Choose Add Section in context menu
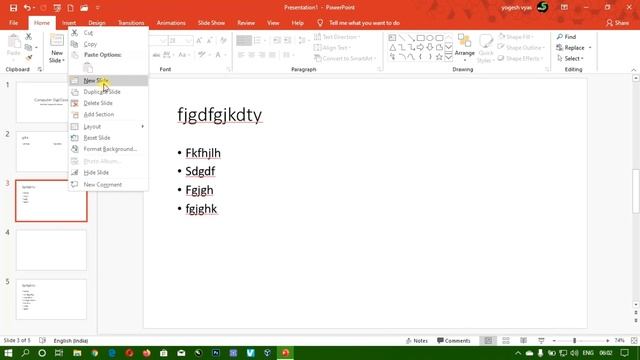 coord(108,115)
